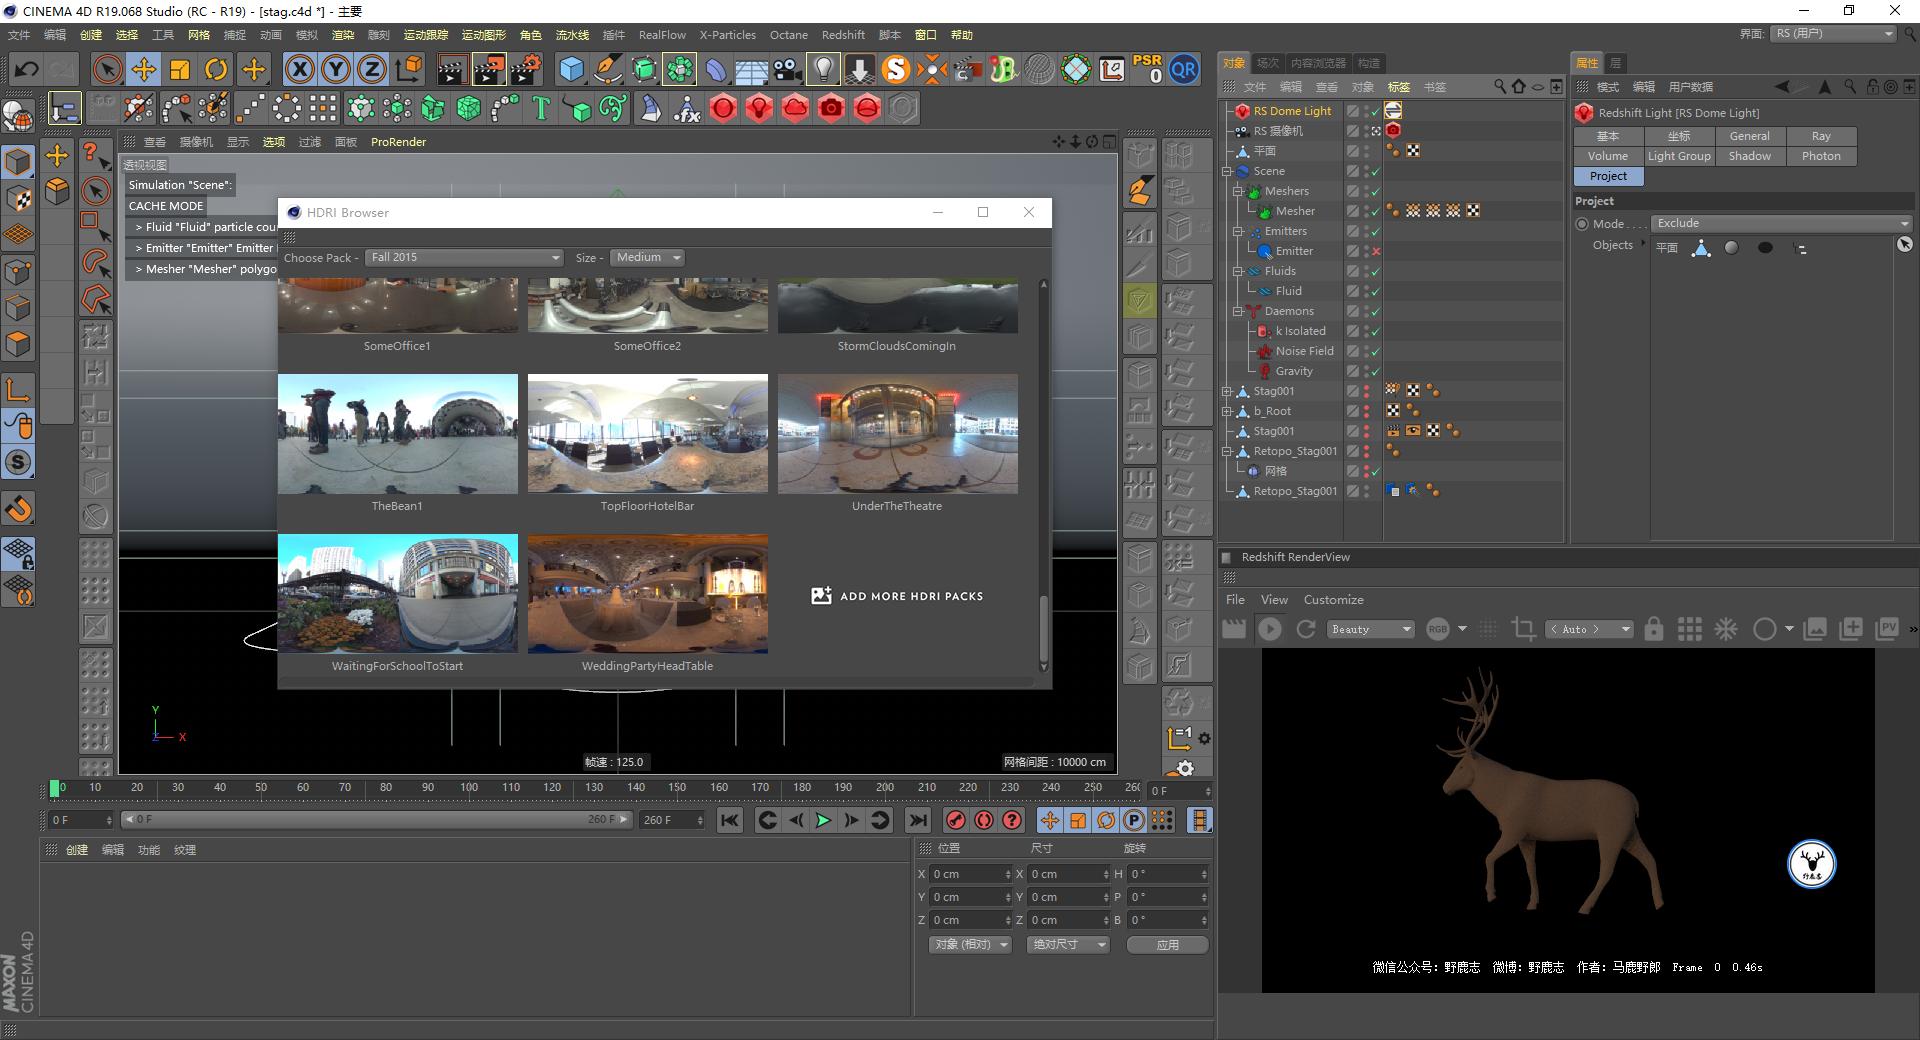Image resolution: width=1920 pixels, height=1040 pixels.
Task: Toggle the Emitter red X enable mark
Action: (1376, 251)
